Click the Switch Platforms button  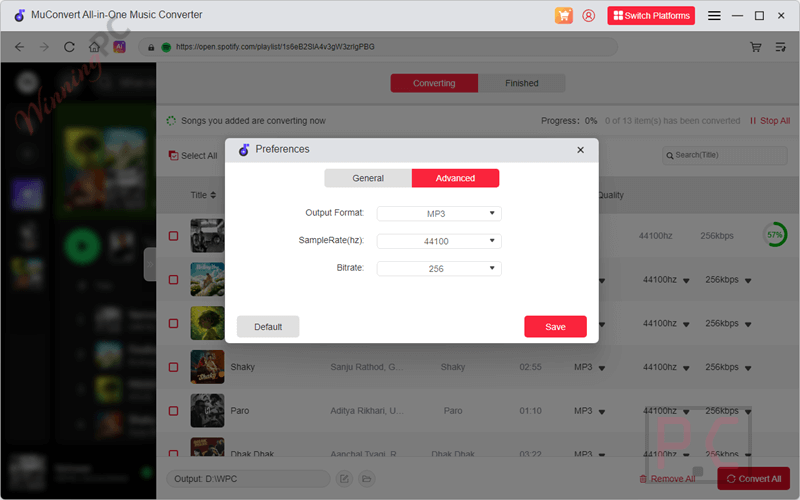point(651,15)
